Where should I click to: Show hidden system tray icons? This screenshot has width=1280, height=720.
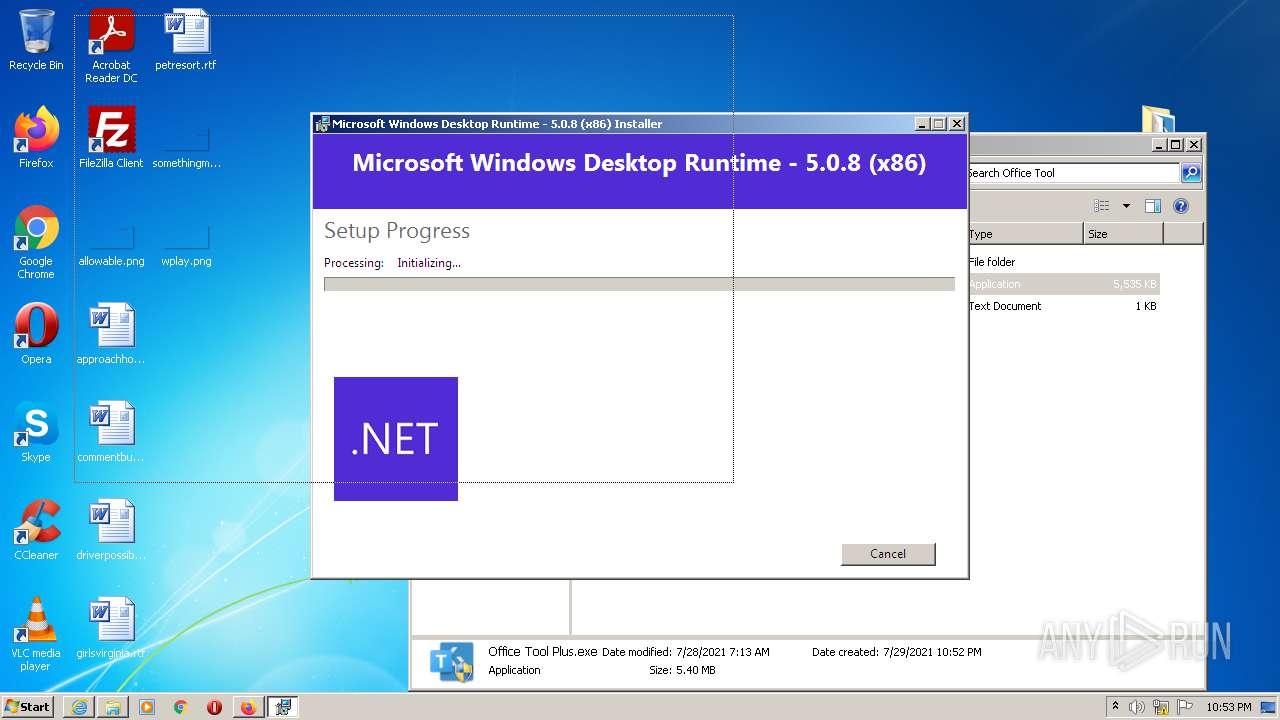pos(1116,706)
